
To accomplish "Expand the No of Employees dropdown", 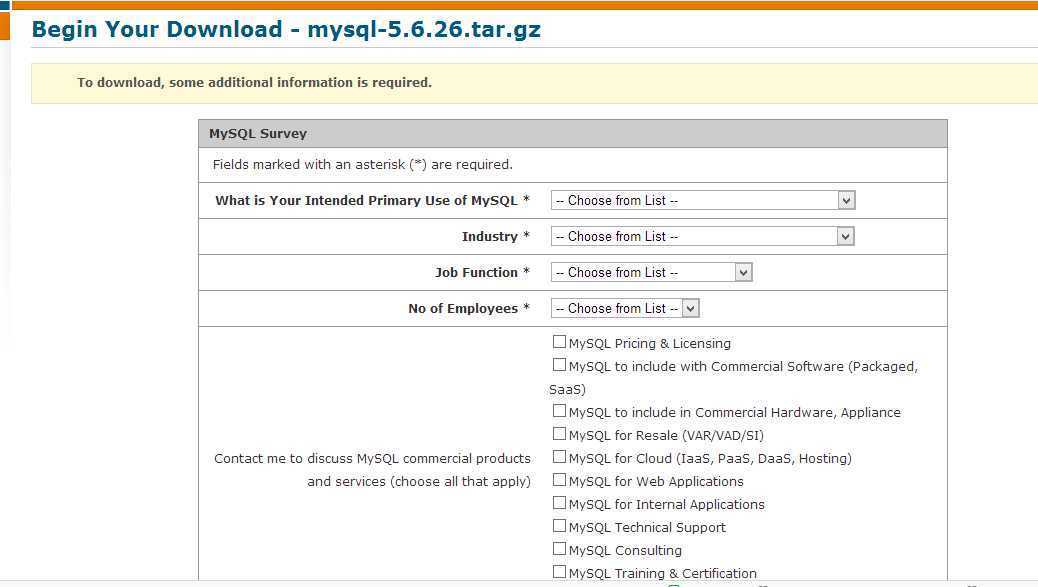I will tap(625, 308).
